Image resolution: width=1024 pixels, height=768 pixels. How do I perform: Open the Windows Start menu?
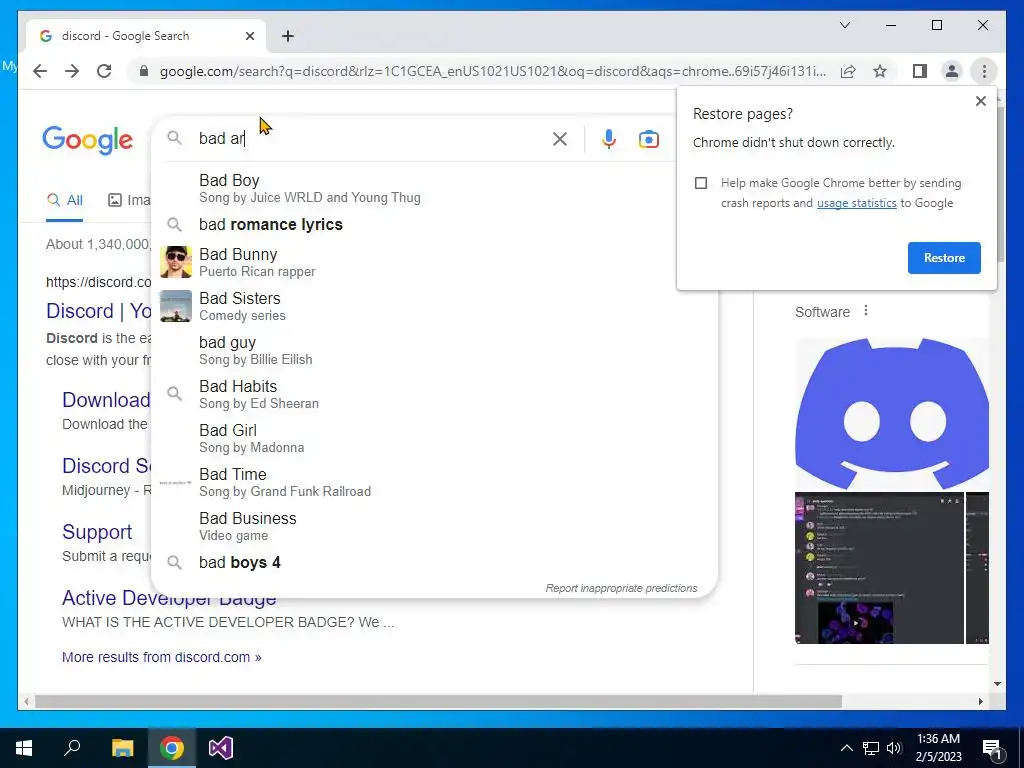tap(24, 748)
